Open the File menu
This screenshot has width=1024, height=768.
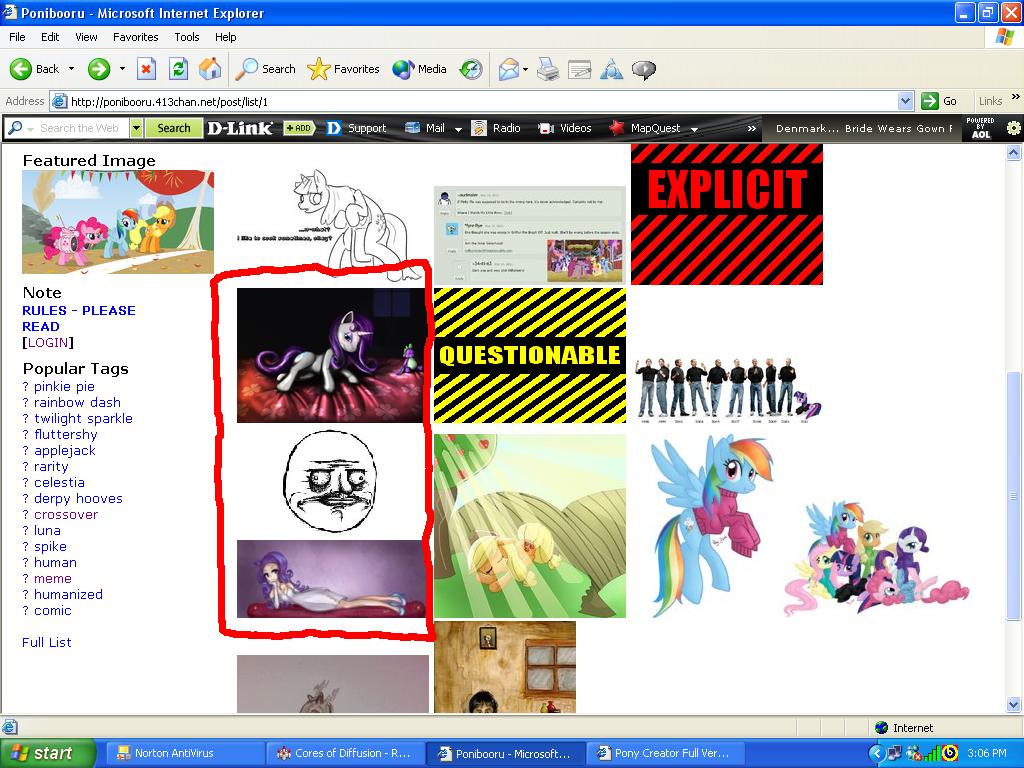17,37
